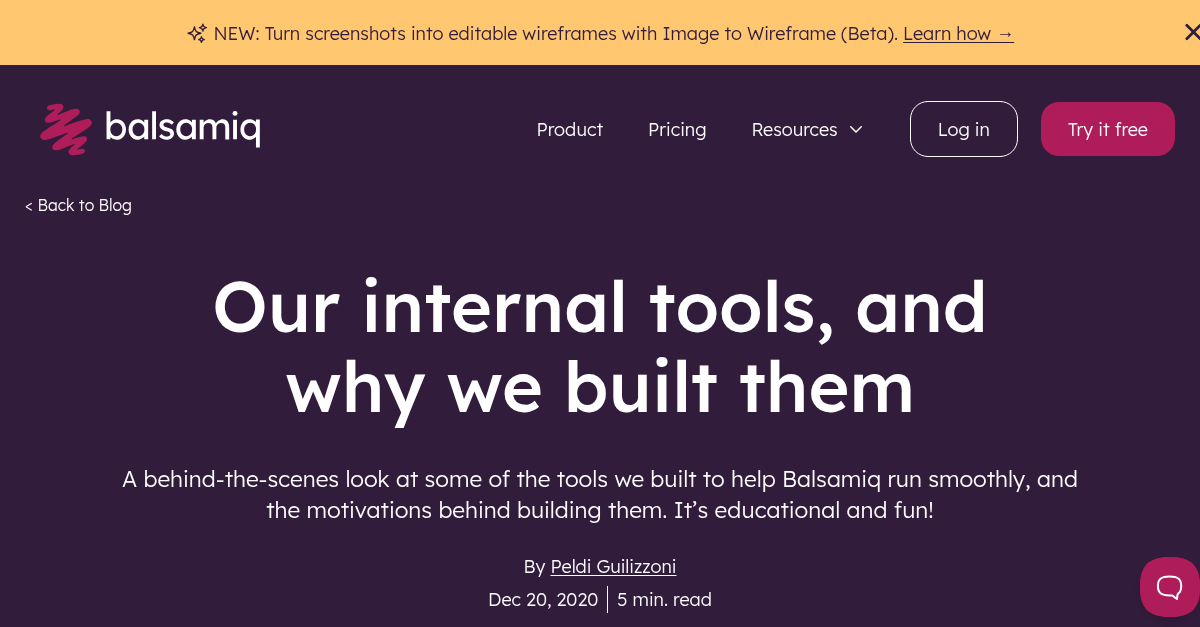1200x627 pixels.
Task: Click the Log in button
Action: click(963, 129)
